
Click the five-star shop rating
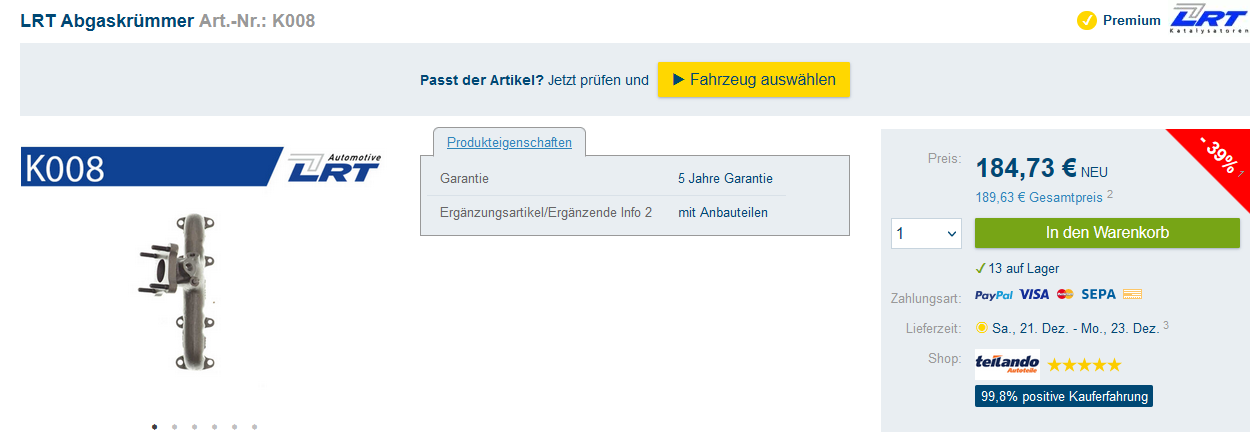pos(1084,365)
